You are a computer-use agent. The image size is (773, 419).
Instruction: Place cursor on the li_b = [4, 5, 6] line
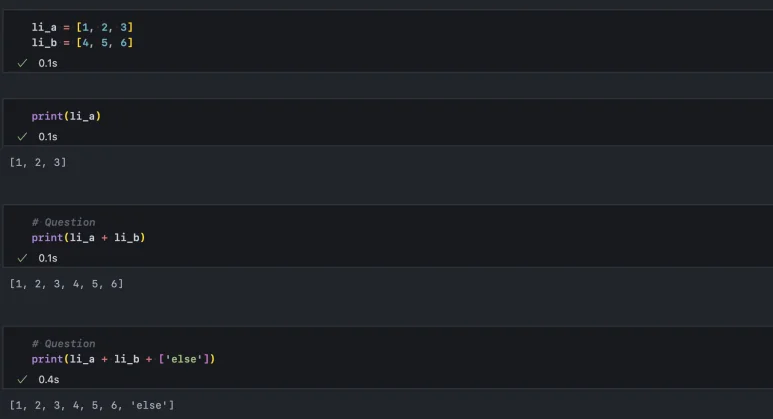(x=82, y=43)
